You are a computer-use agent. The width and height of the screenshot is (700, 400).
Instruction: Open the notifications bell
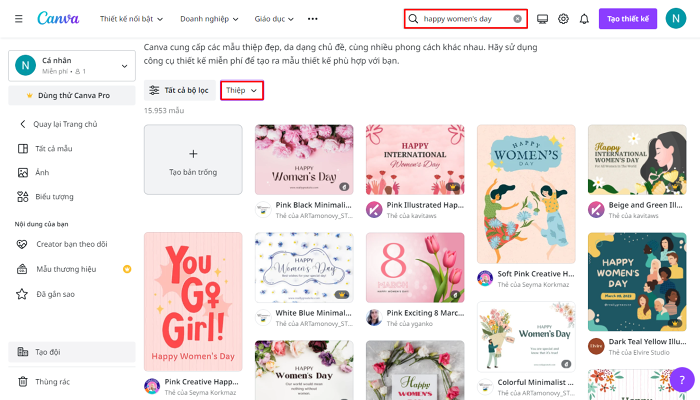584,19
